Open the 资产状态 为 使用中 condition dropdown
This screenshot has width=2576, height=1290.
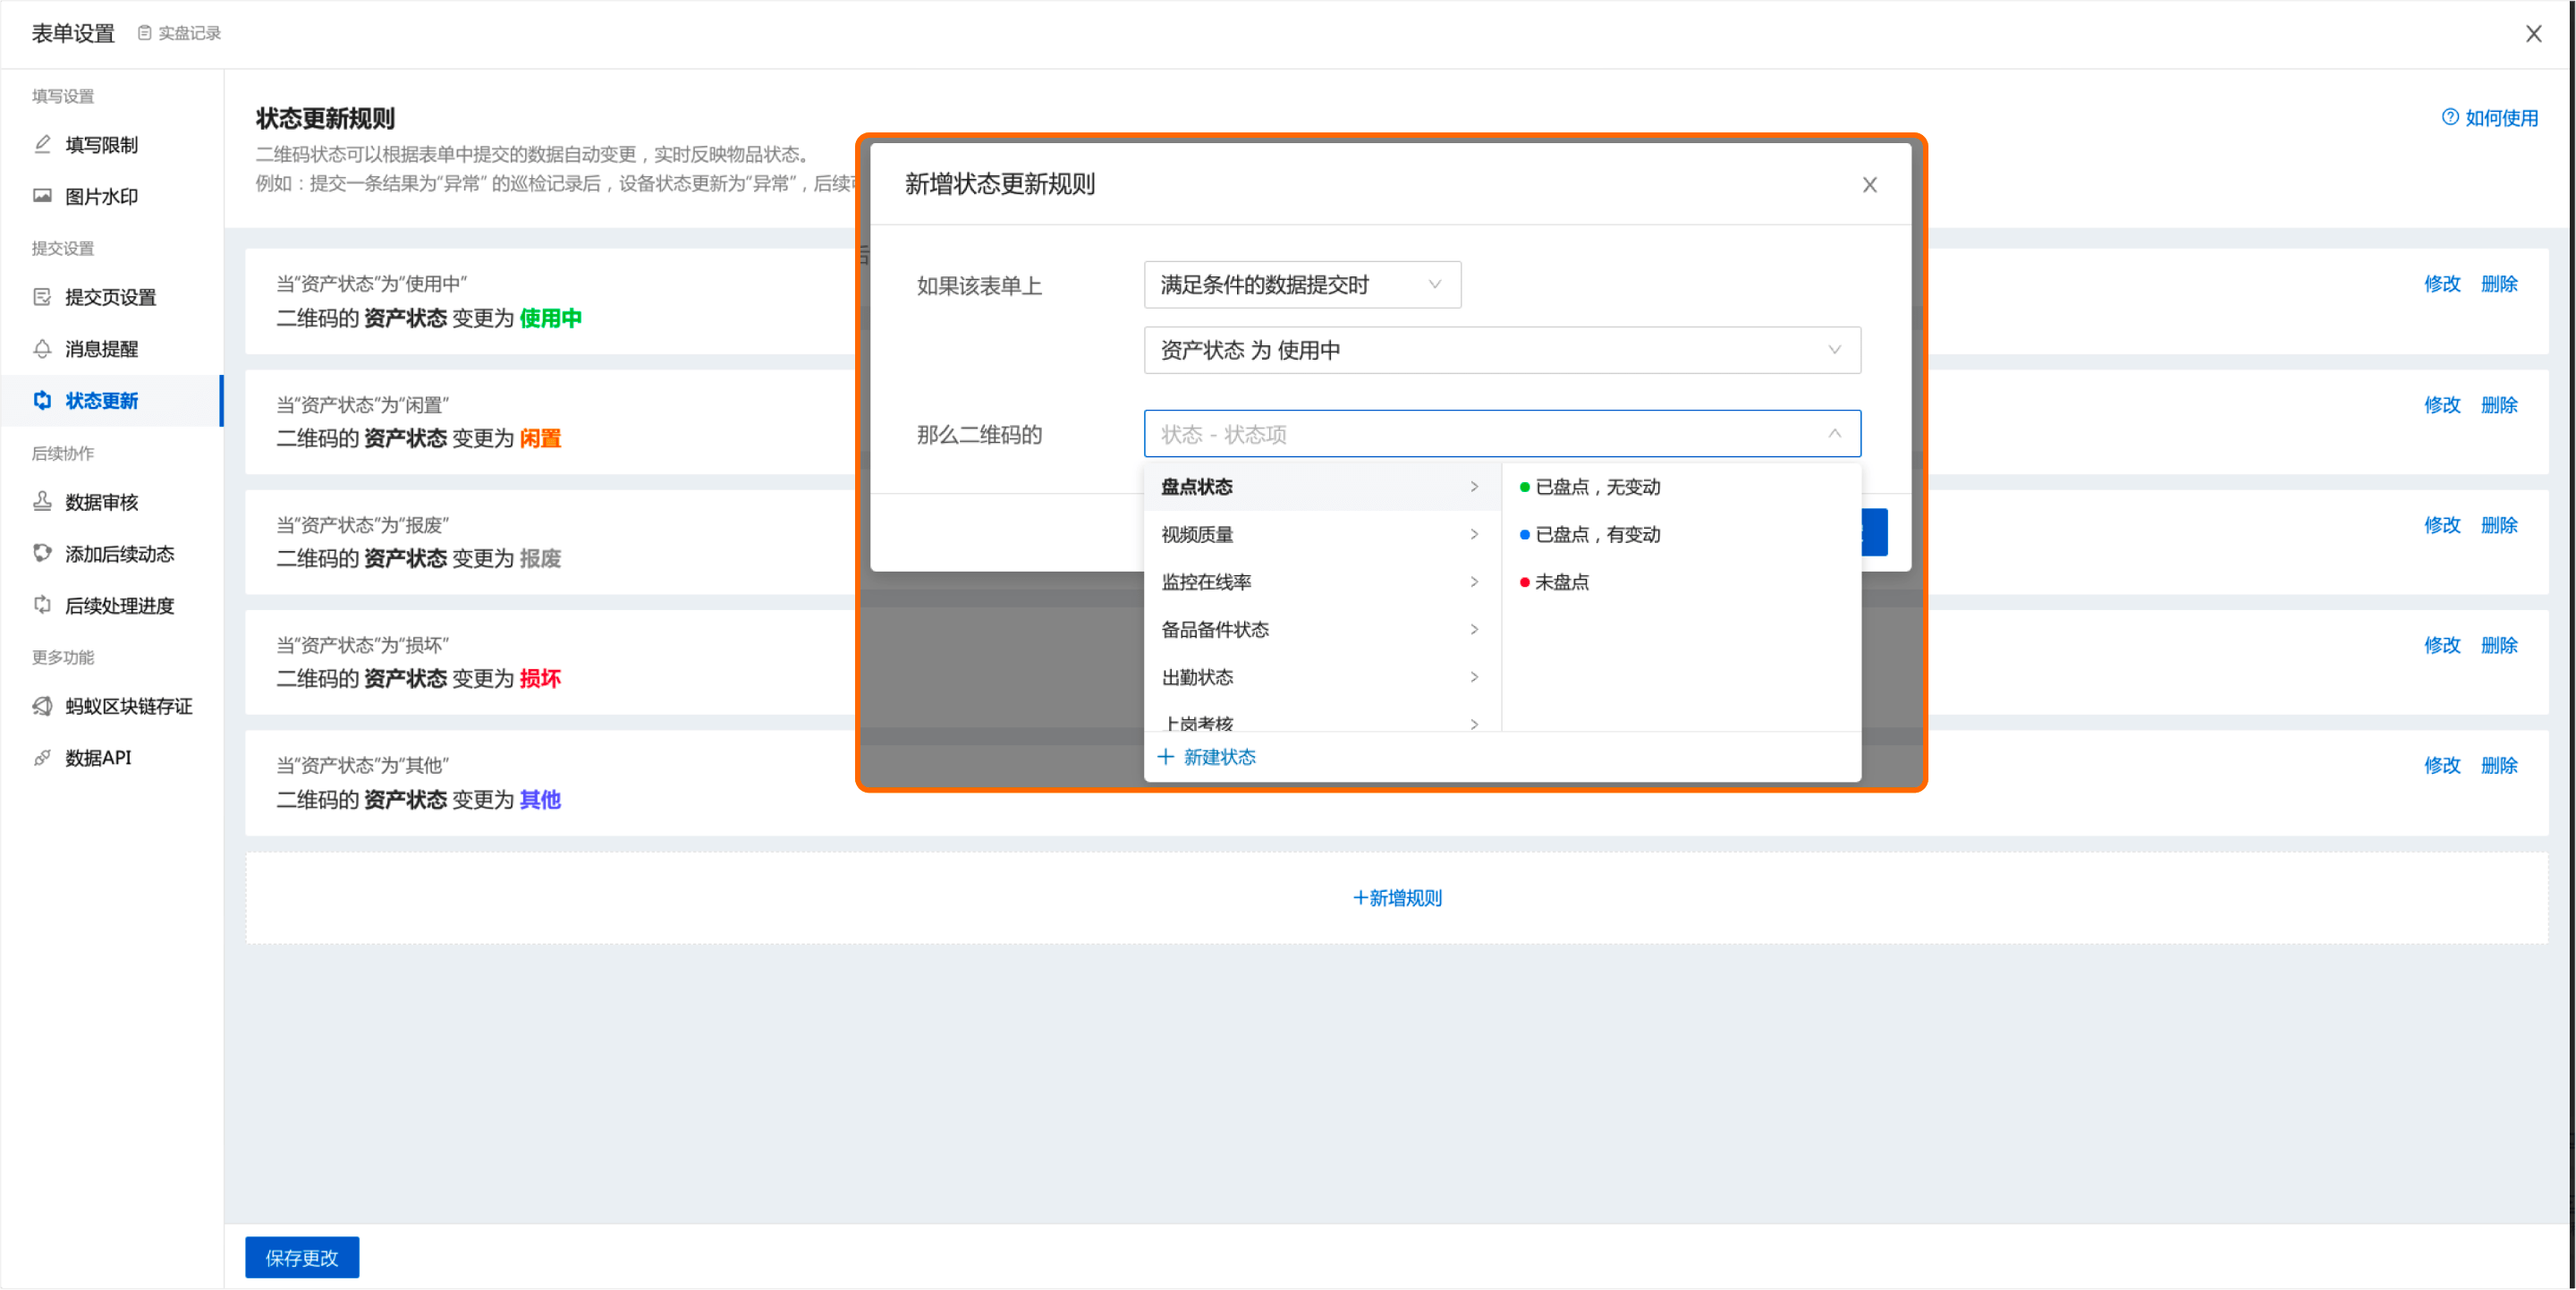point(1501,350)
